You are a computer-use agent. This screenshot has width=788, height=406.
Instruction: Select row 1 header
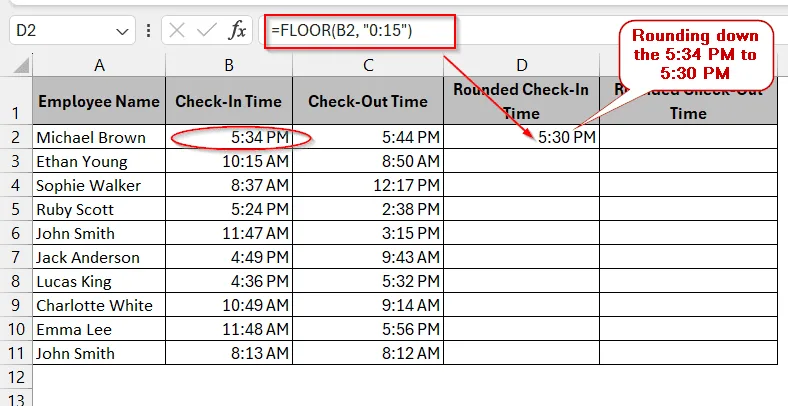(x=16, y=100)
